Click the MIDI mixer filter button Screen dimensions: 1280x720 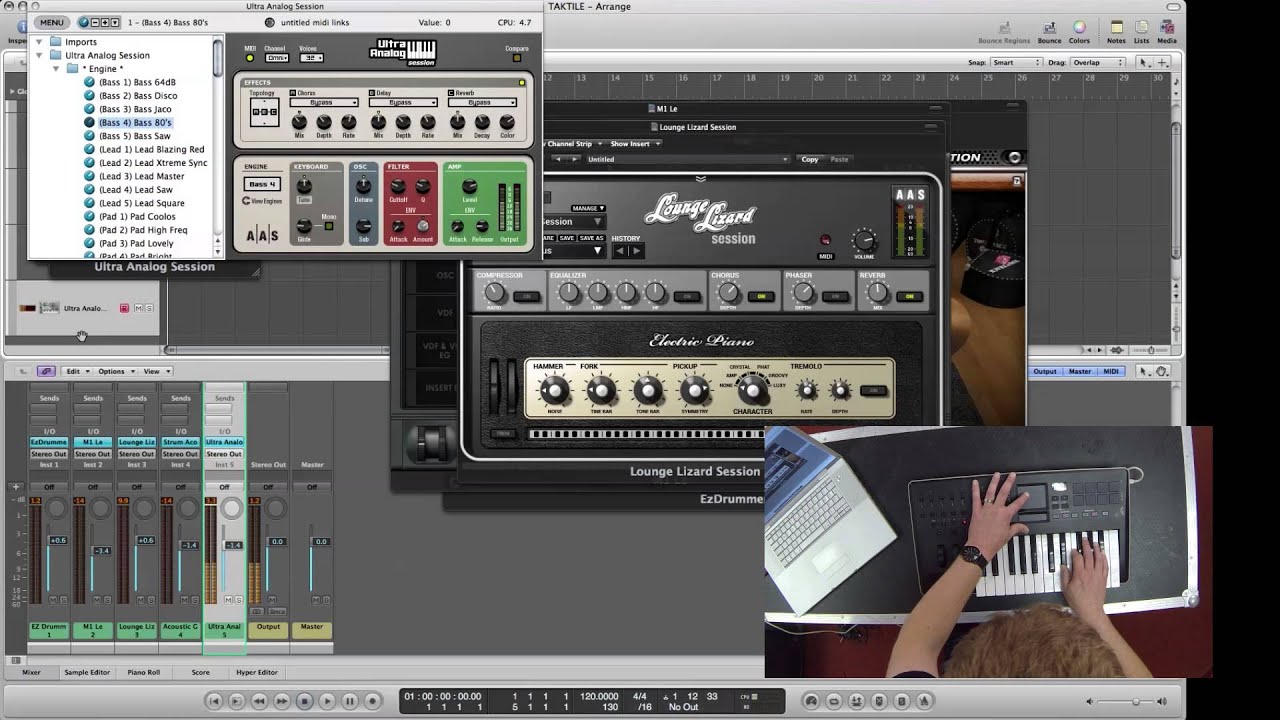pos(1111,372)
